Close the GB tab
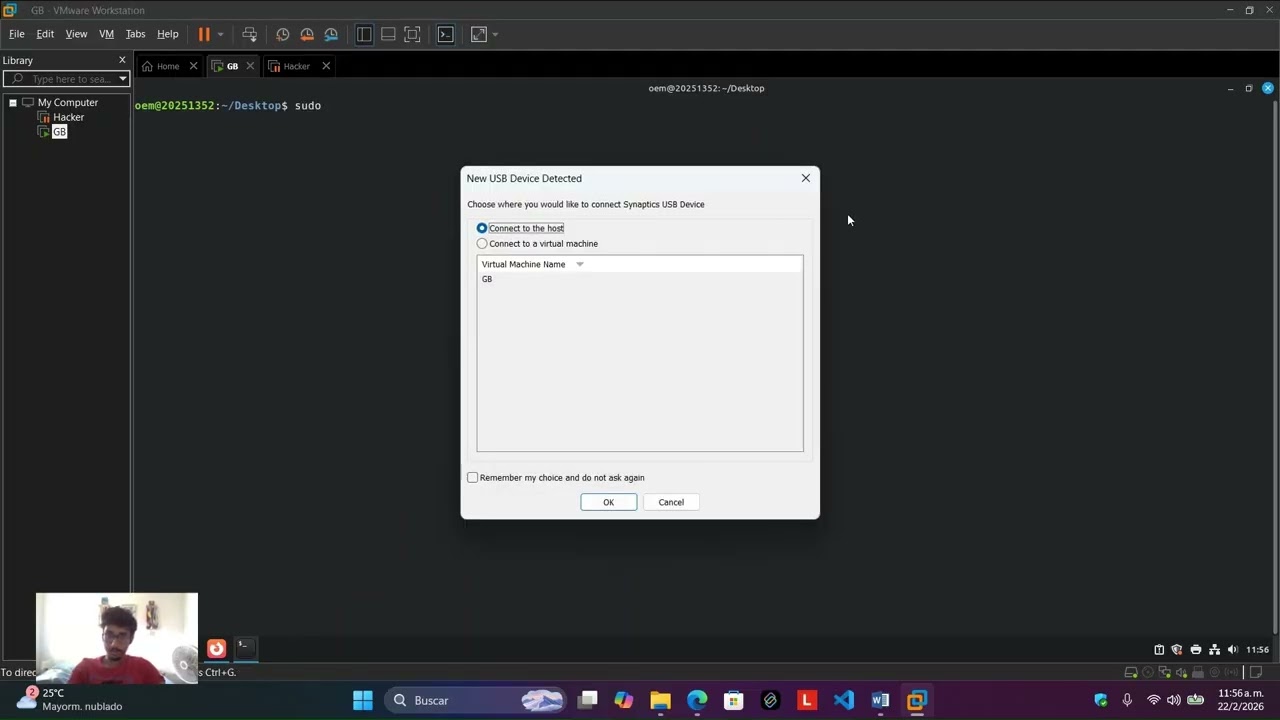 (250, 66)
